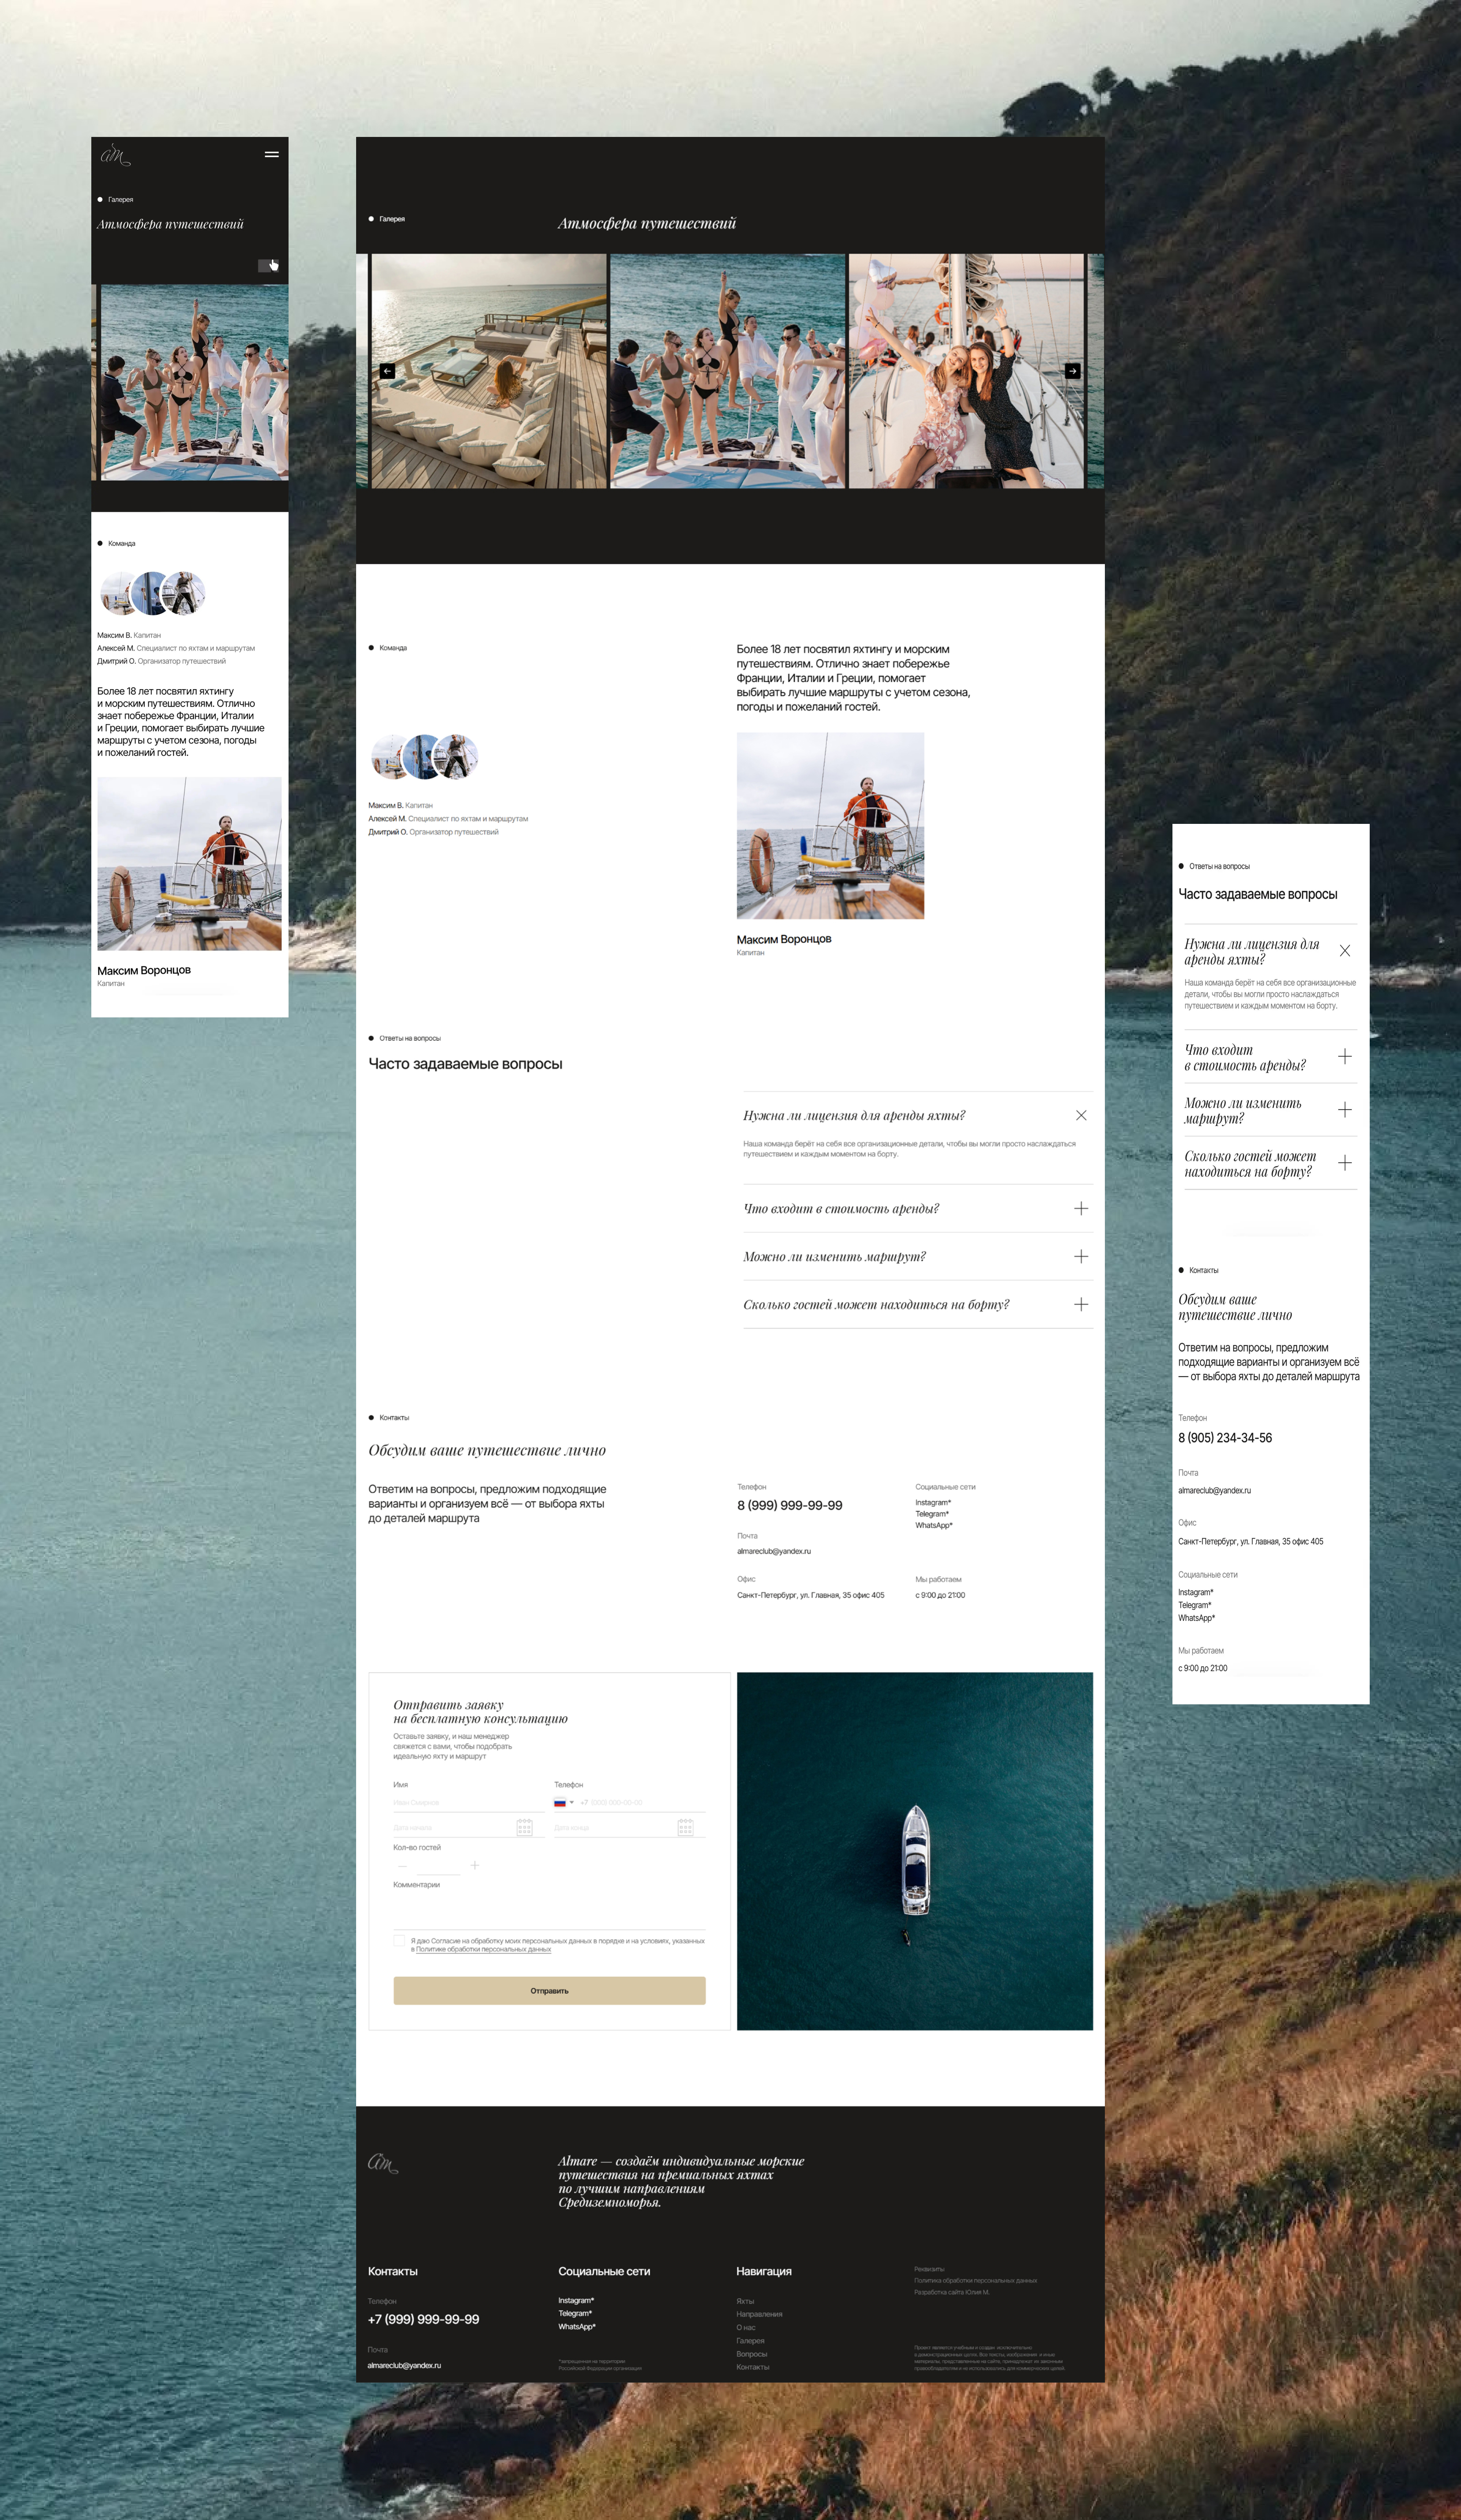The image size is (1461, 2520).
Task: Open Реквизиты link in the footer
Action: pos(929,2269)
